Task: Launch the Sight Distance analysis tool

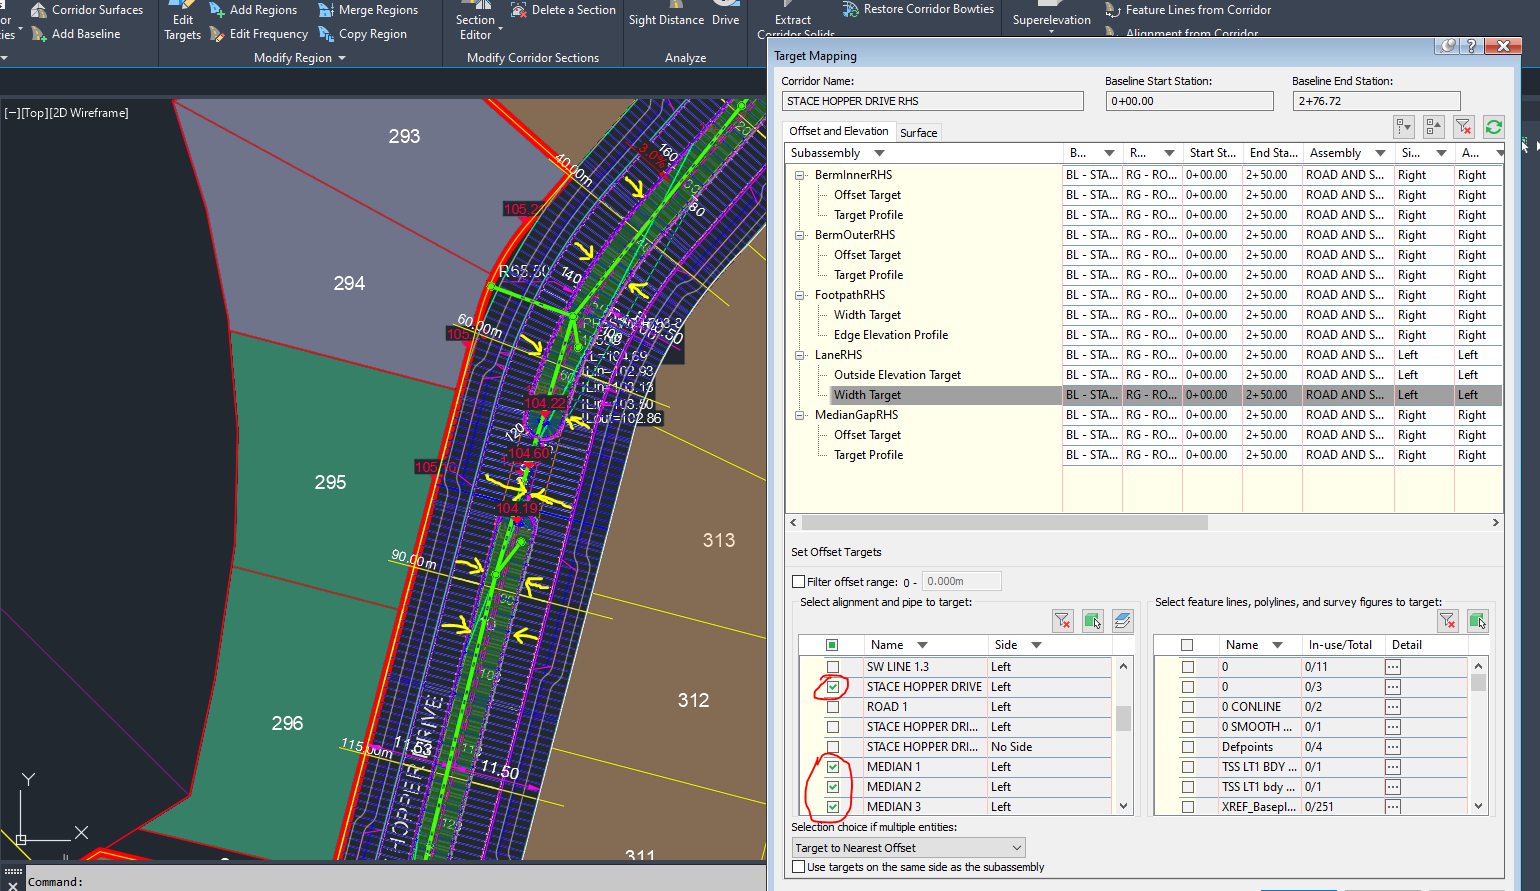Action: tap(666, 17)
